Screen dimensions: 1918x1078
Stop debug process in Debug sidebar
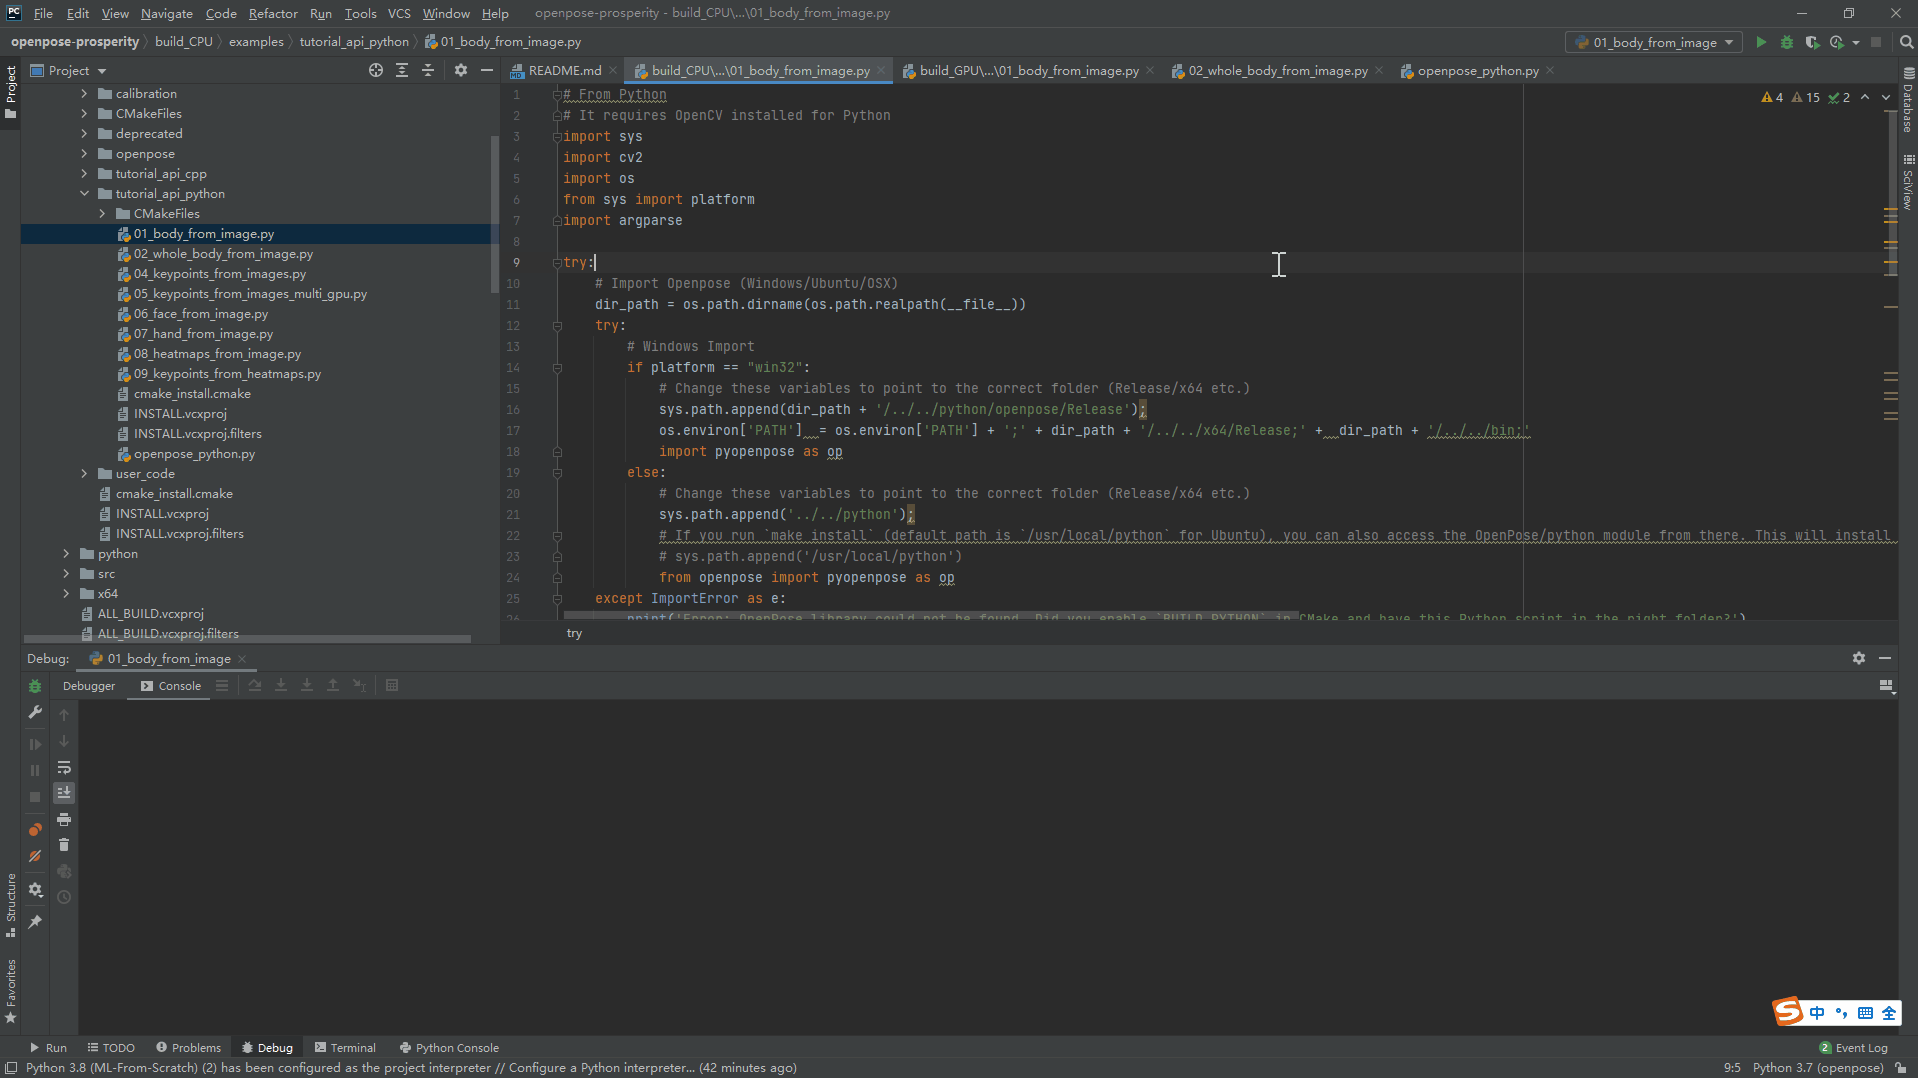(35, 797)
